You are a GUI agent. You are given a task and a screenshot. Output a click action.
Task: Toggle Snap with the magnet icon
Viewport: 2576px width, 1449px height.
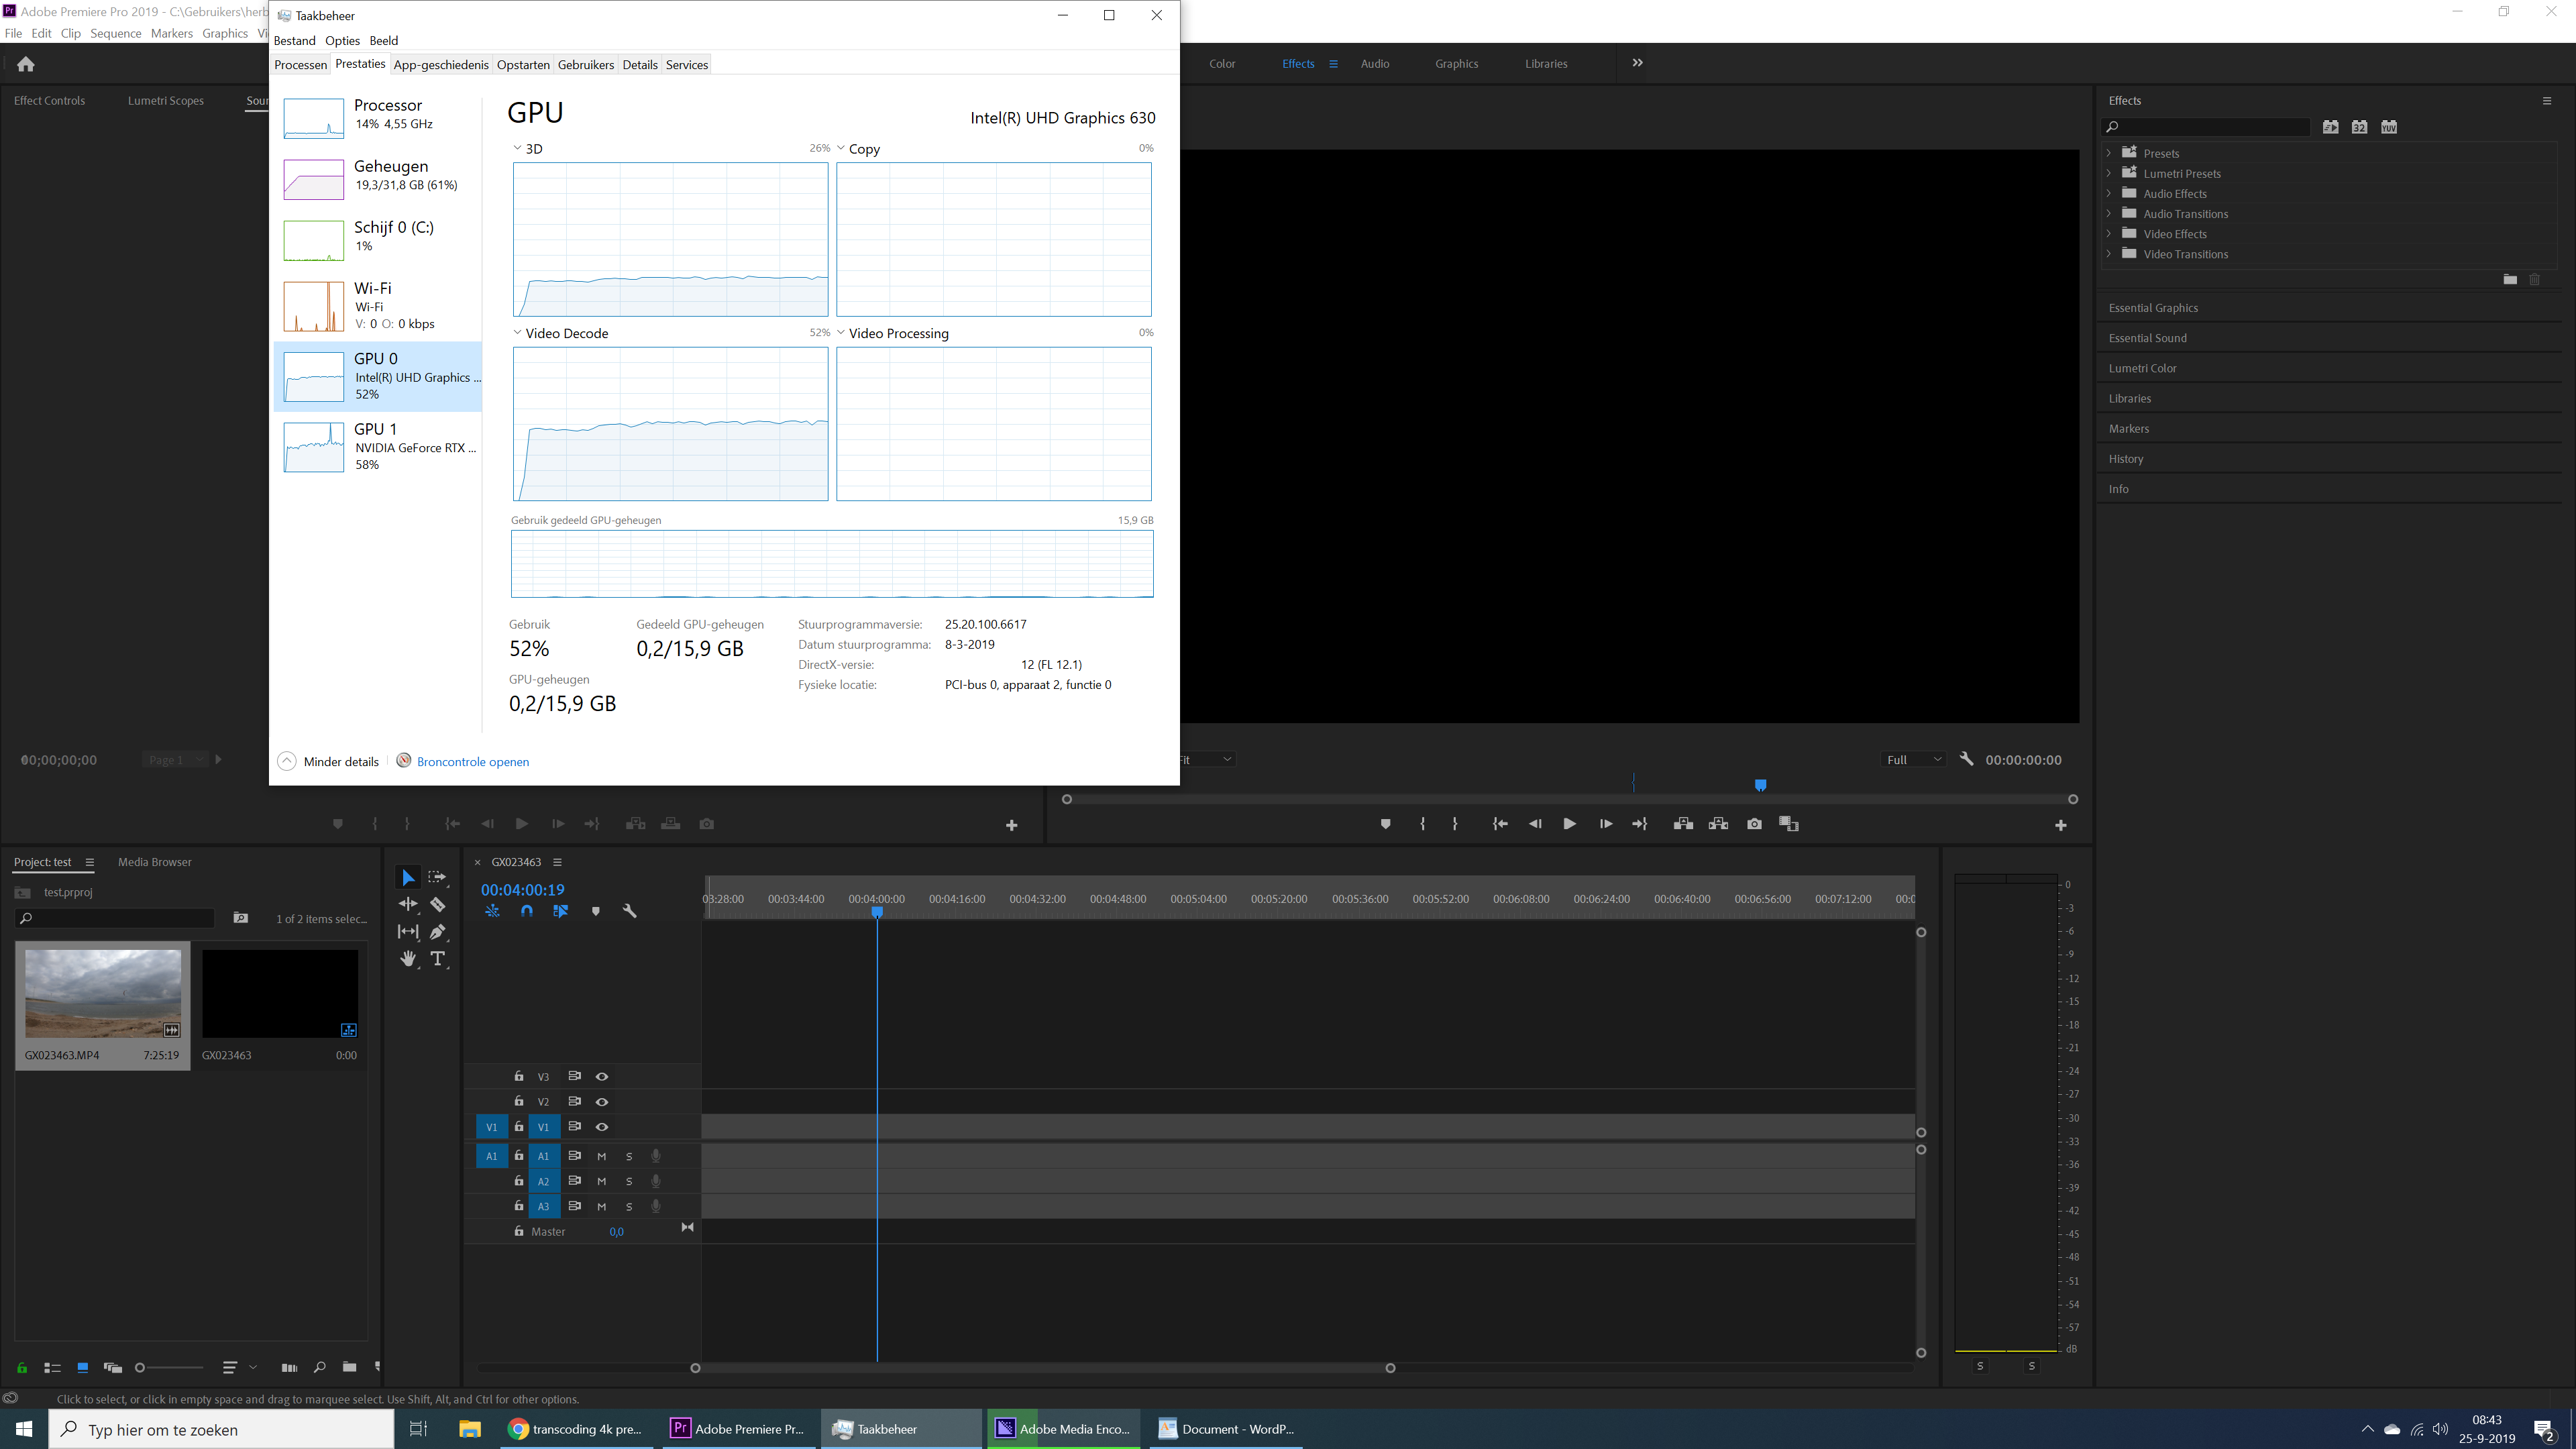click(527, 911)
